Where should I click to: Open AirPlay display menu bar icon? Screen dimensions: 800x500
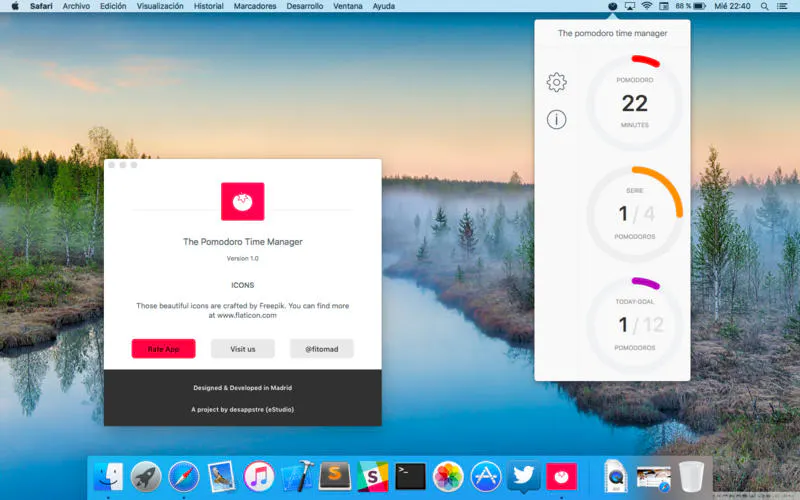tap(630, 6)
